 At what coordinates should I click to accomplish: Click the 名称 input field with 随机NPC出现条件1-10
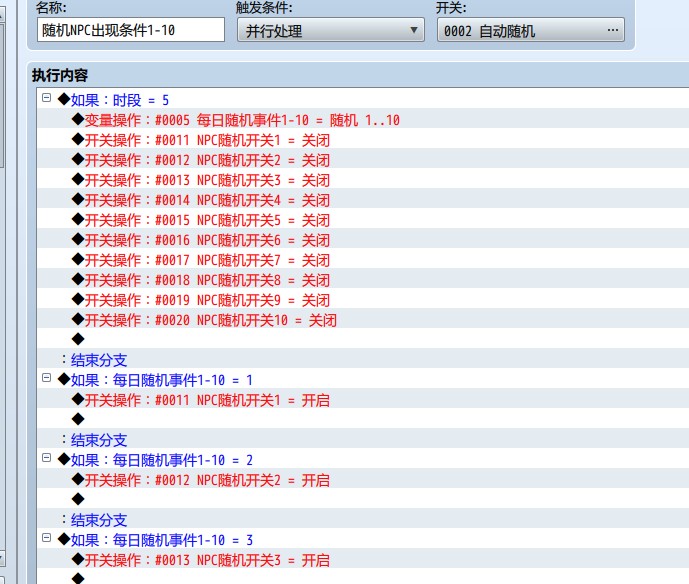(131, 30)
